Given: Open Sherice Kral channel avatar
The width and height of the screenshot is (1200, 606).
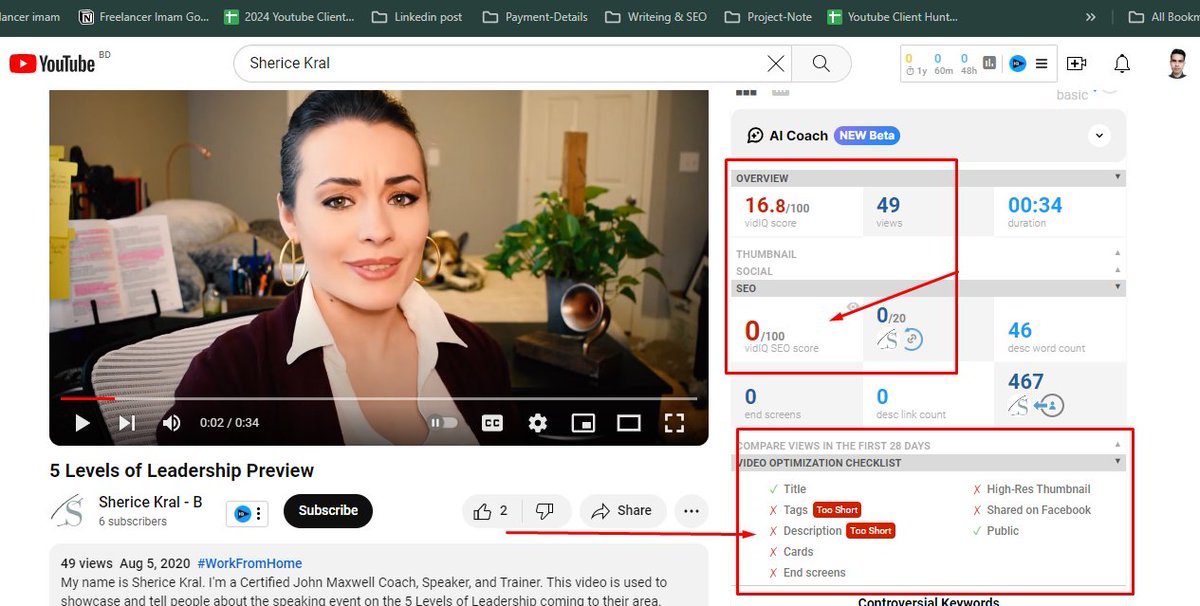Looking at the screenshot, I should click(68, 510).
